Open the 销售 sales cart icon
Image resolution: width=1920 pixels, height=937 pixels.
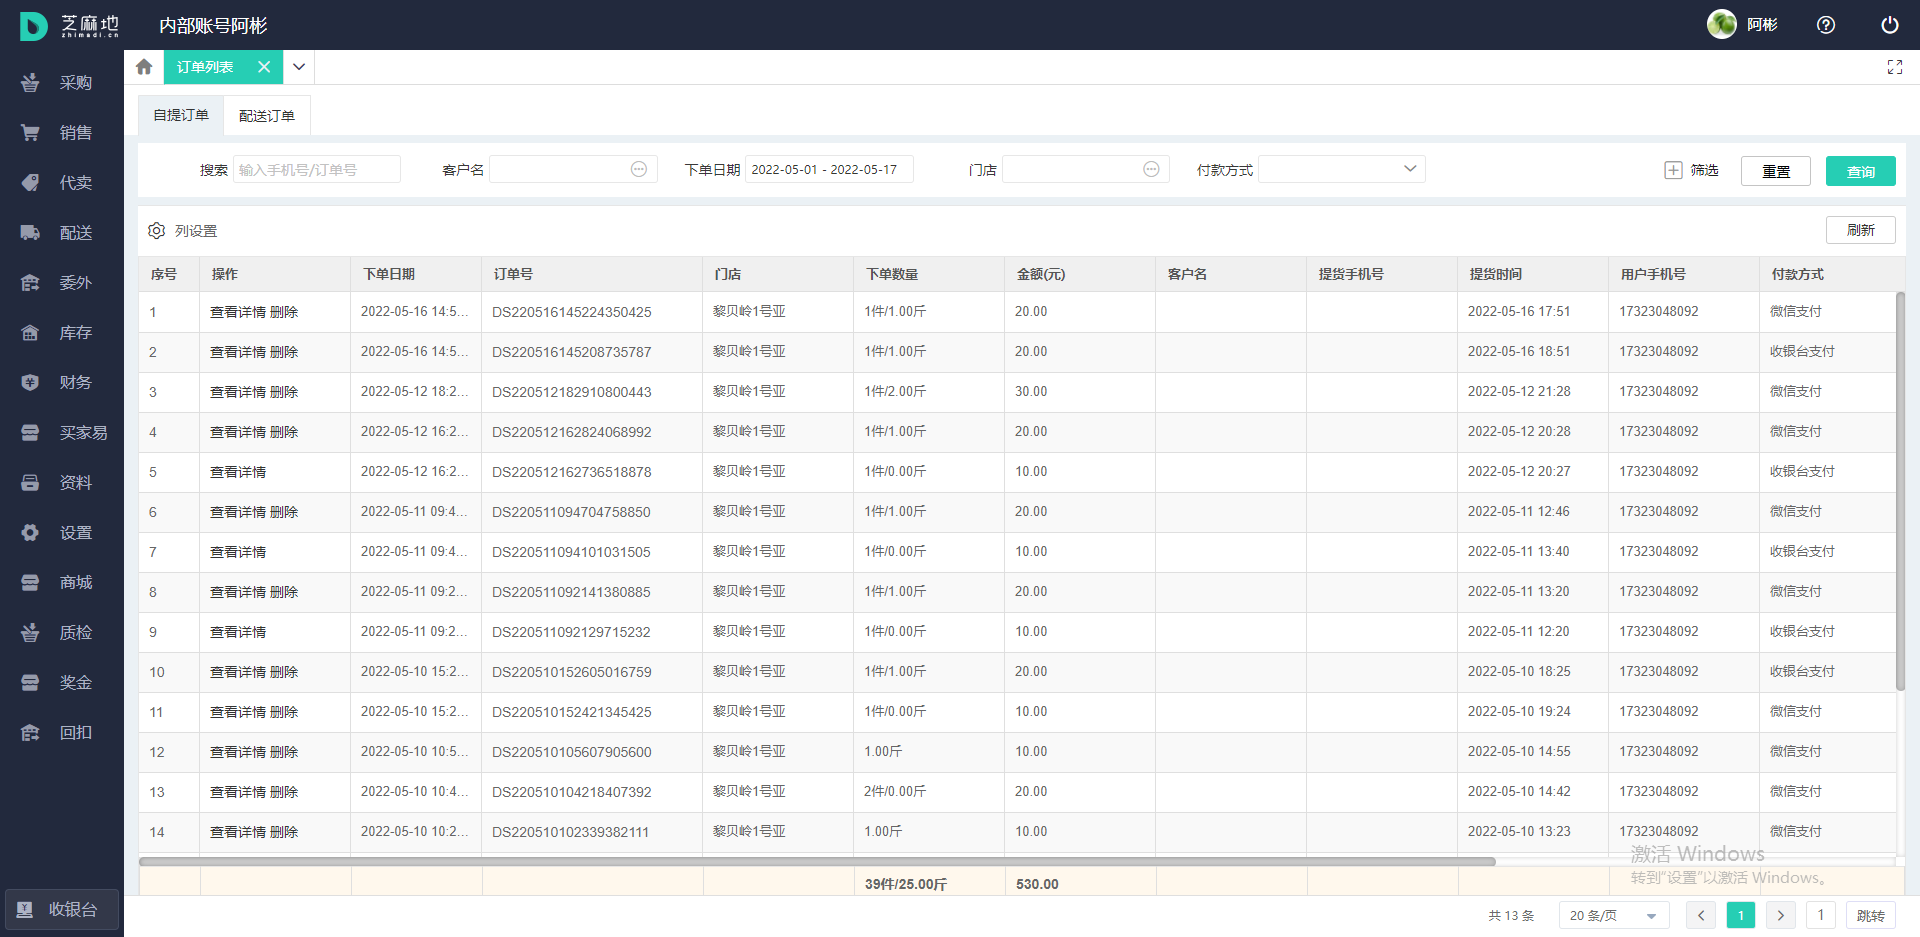click(30, 133)
